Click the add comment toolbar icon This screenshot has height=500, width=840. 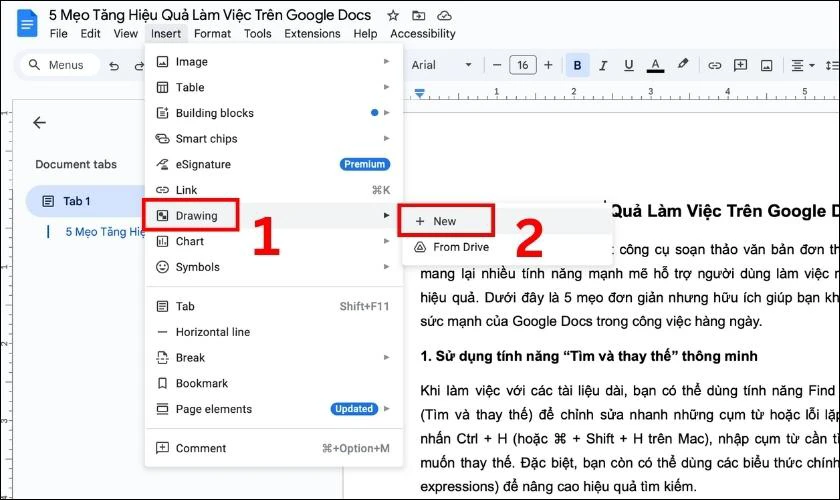tap(740, 65)
